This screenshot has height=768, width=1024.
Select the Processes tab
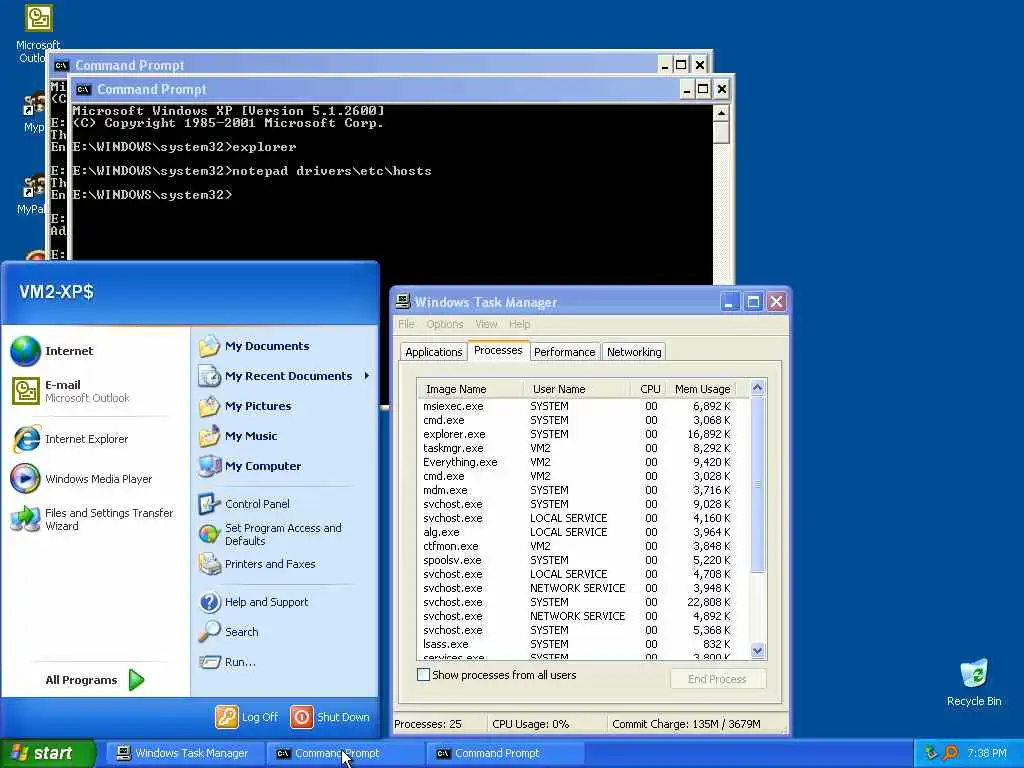tap(498, 350)
